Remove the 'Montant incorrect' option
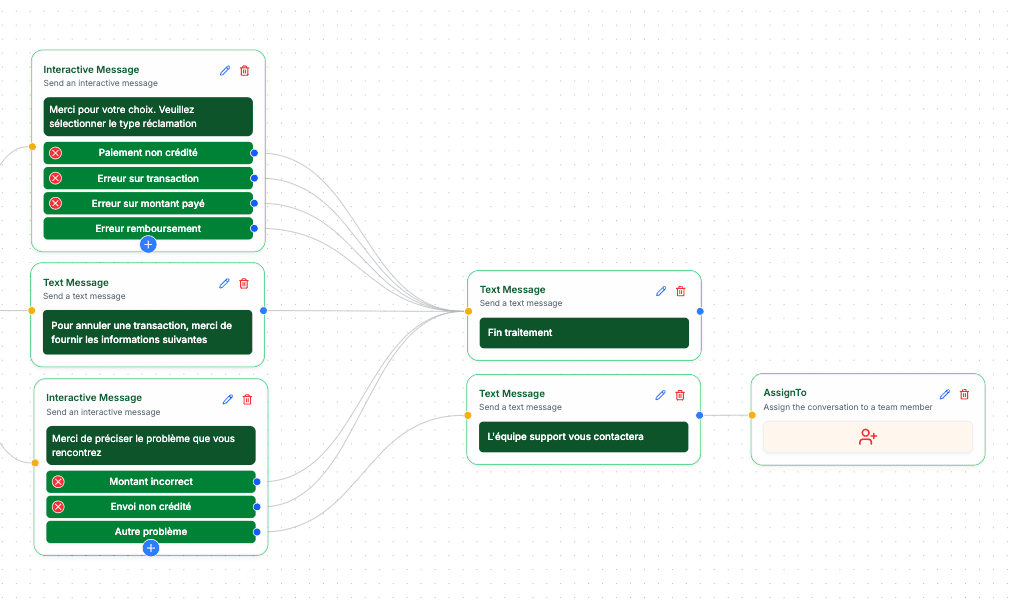 (58, 482)
